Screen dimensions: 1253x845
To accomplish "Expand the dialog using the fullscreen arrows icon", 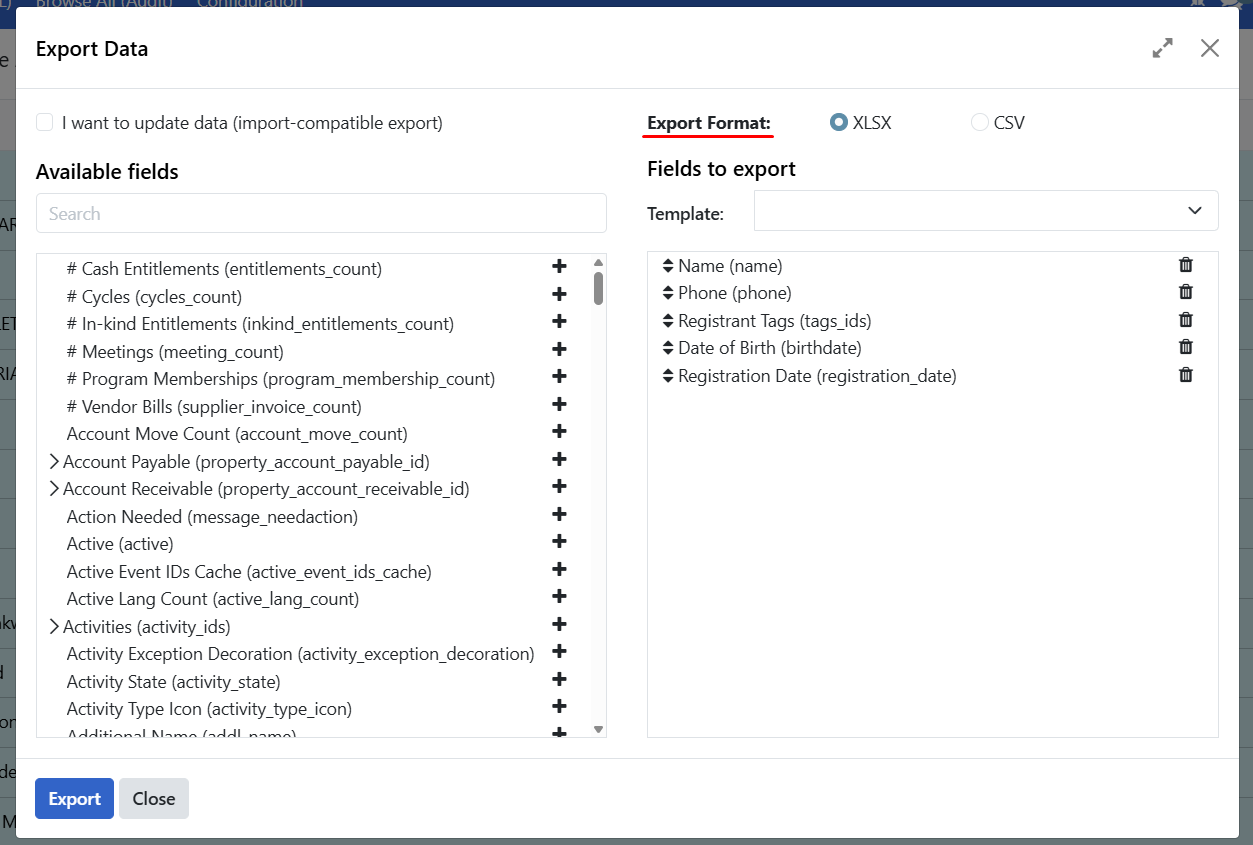I will 1162,47.
